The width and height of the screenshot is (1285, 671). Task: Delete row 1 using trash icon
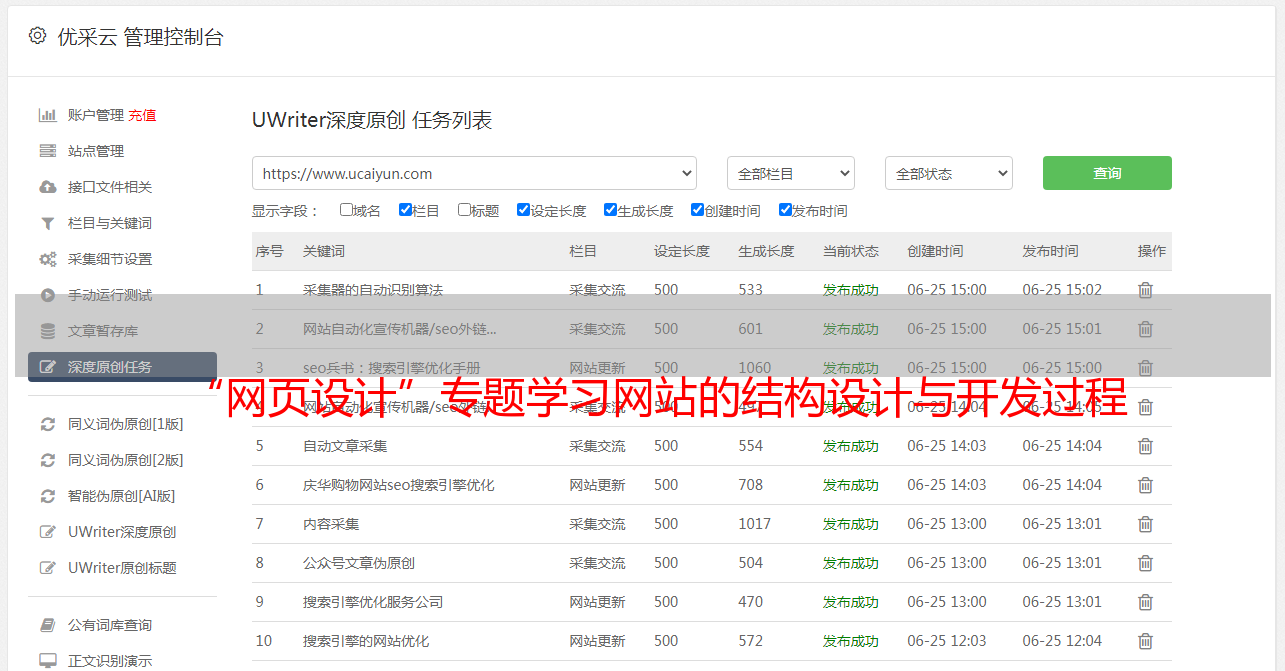click(1145, 290)
